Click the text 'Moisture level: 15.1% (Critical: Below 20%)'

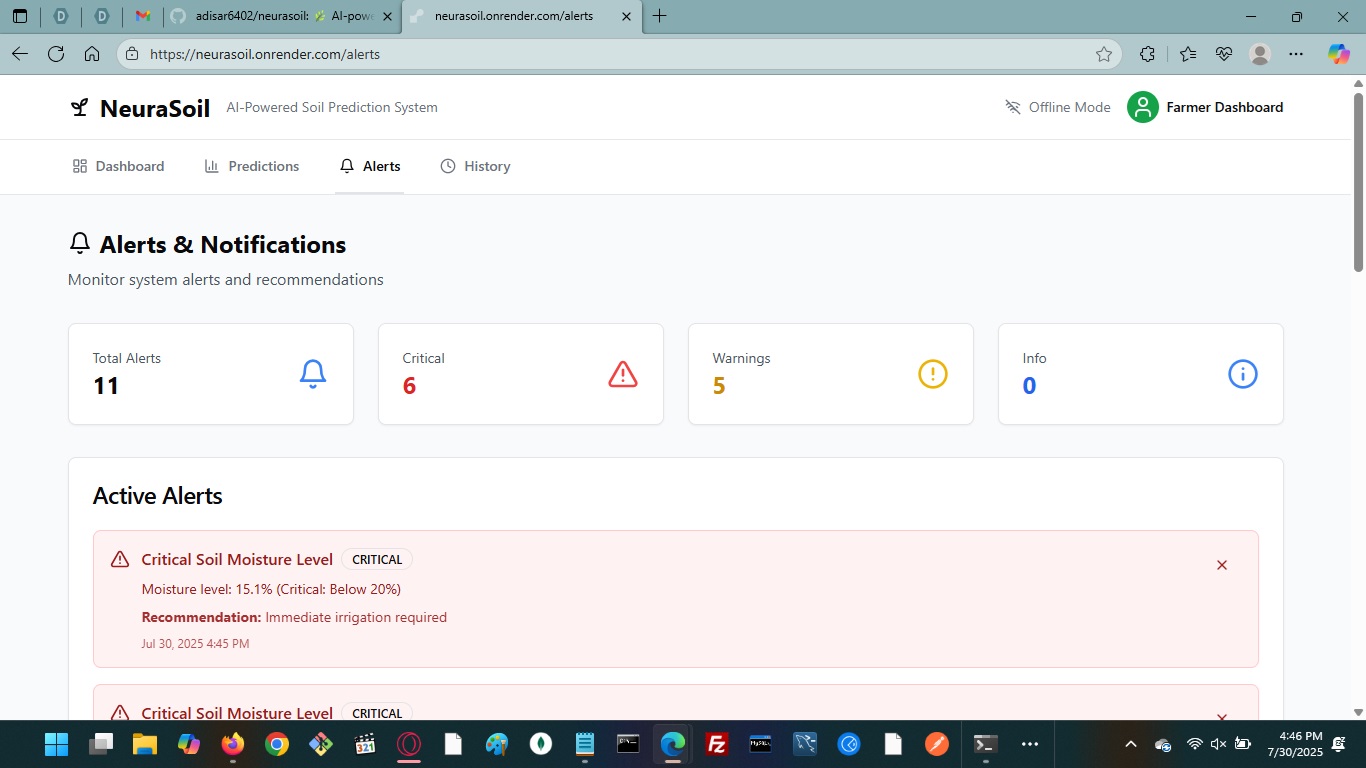pyautogui.click(x=271, y=589)
